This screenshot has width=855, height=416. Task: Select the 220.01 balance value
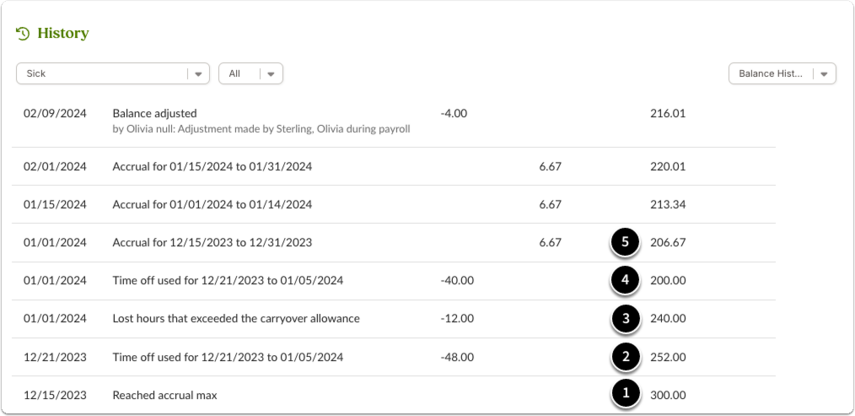pos(668,167)
